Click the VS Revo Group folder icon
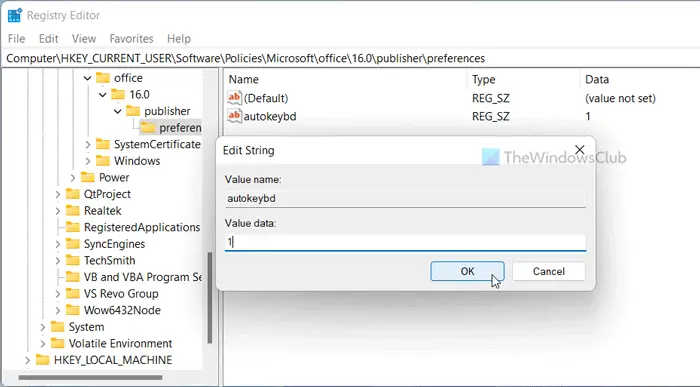 pyautogui.click(x=72, y=293)
